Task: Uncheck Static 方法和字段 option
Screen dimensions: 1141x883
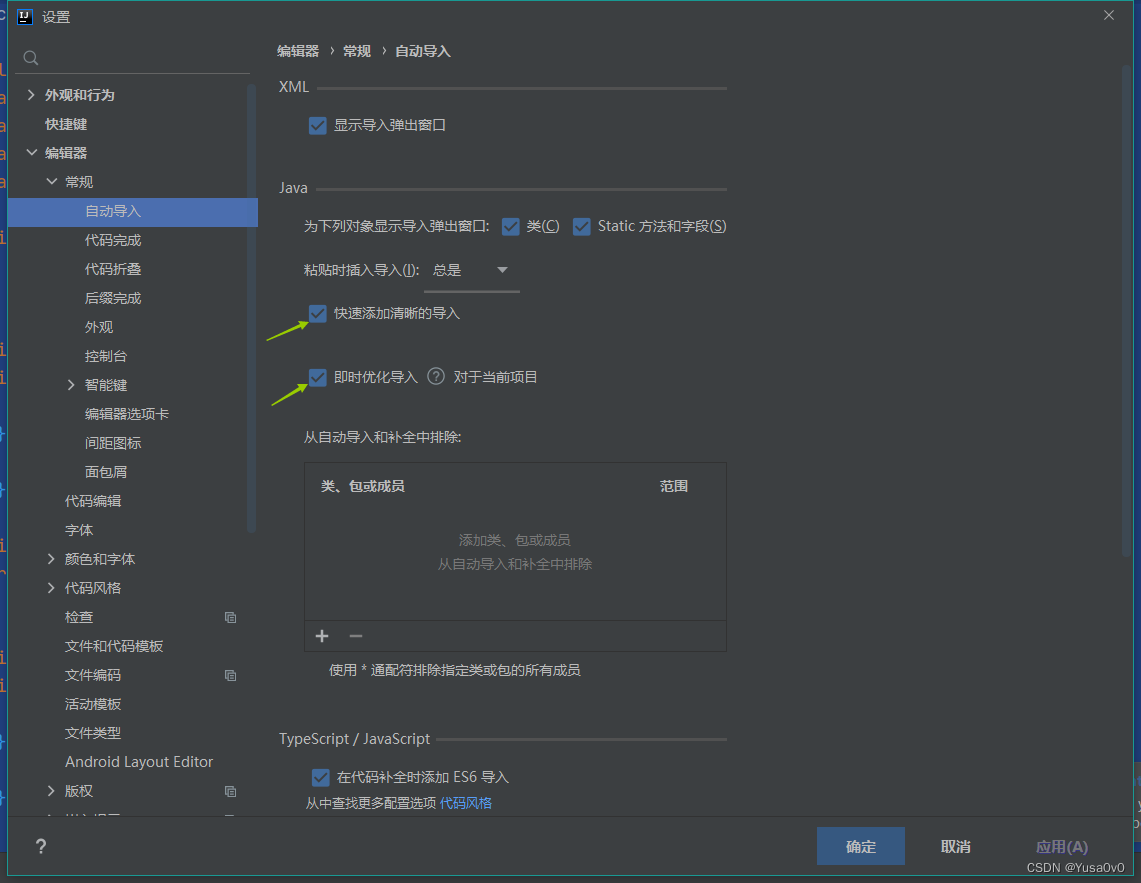Action: pyautogui.click(x=581, y=226)
